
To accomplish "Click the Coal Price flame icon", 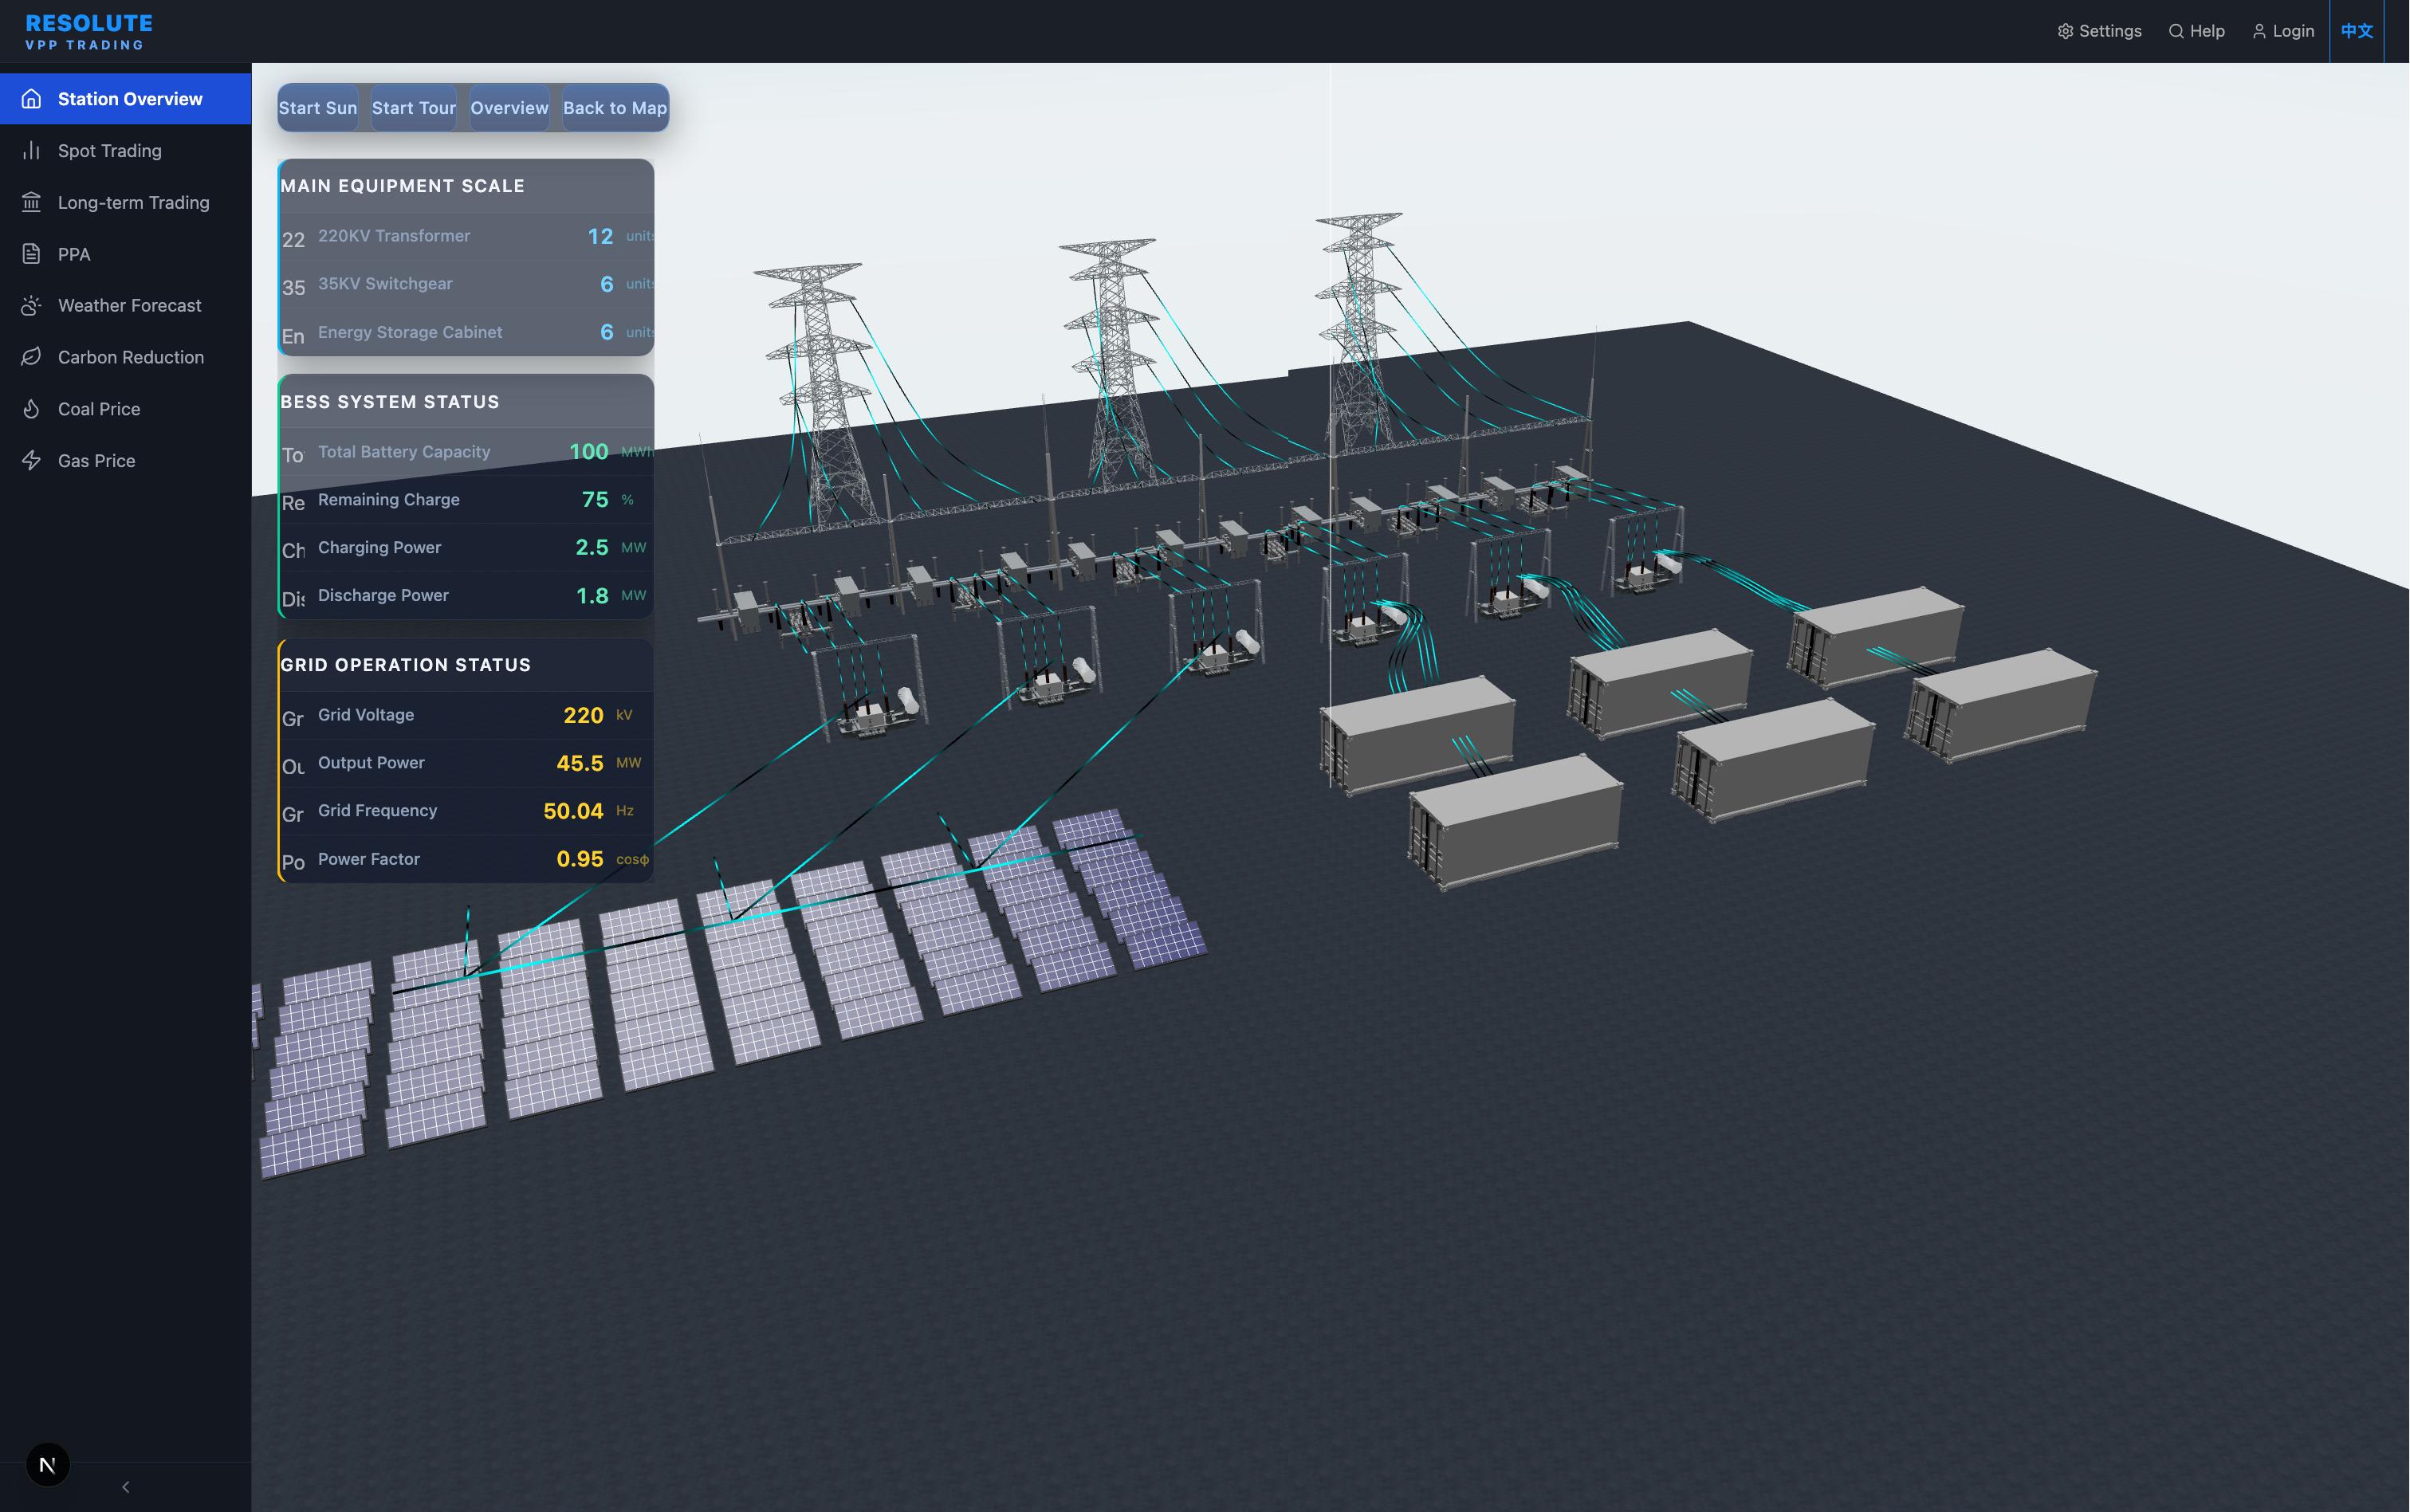I will coord(31,409).
